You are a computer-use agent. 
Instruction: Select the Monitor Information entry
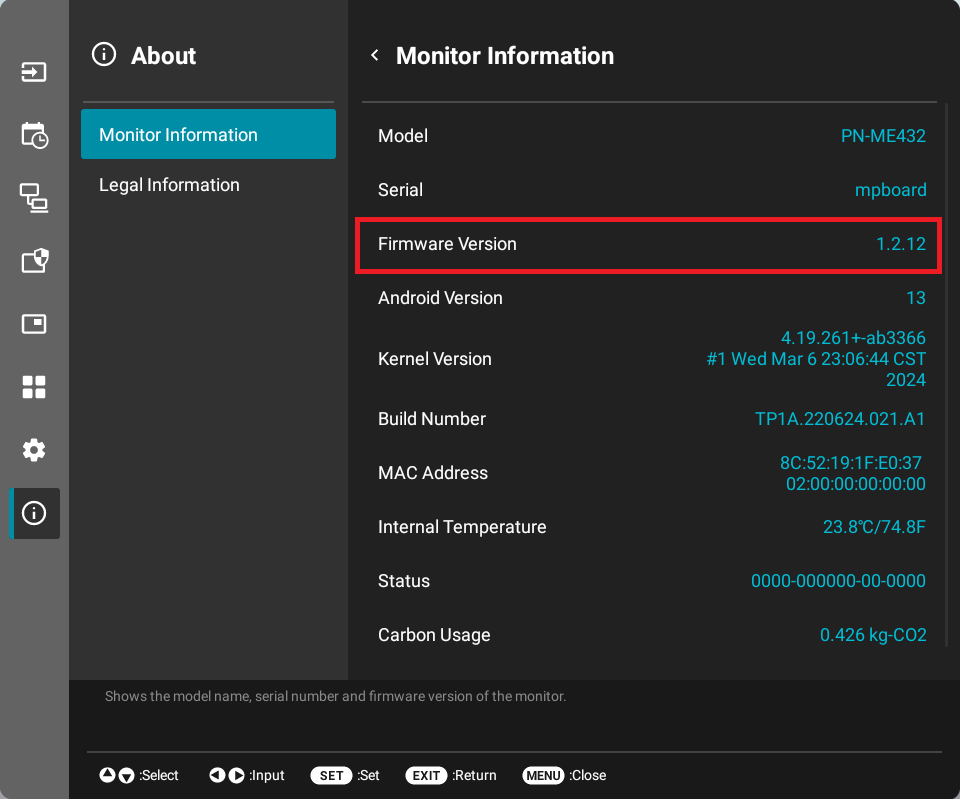coord(208,133)
